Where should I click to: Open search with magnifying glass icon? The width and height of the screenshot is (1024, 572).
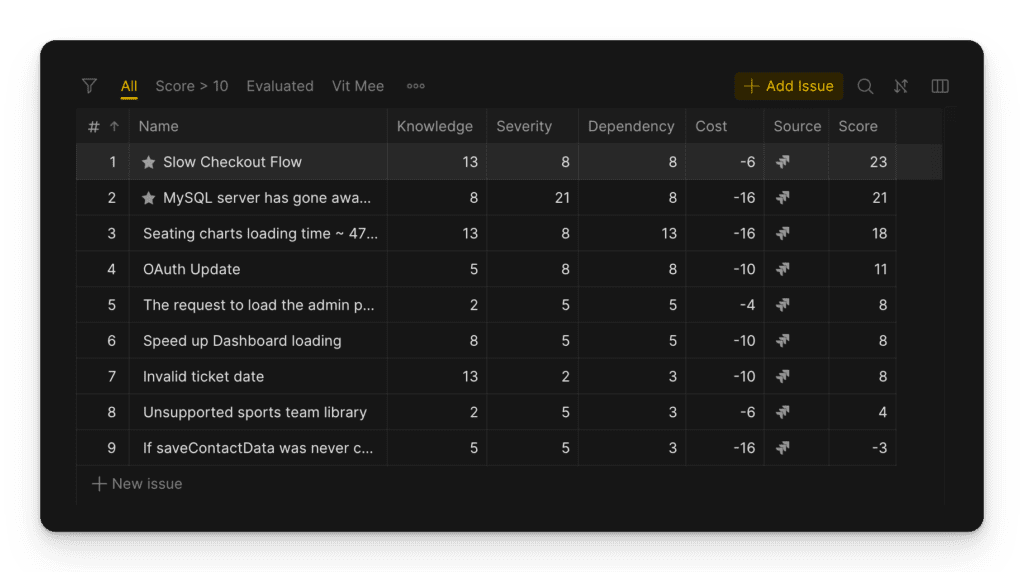(x=865, y=86)
